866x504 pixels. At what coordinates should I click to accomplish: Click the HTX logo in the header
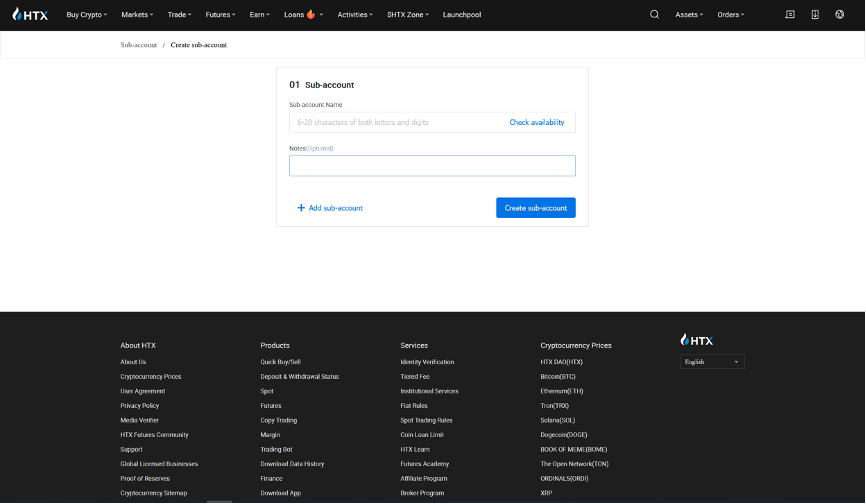point(30,14)
